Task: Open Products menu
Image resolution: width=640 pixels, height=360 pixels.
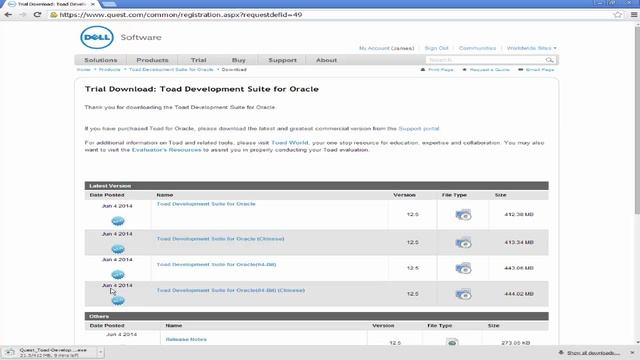Action: pyautogui.click(x=152, y=60)
